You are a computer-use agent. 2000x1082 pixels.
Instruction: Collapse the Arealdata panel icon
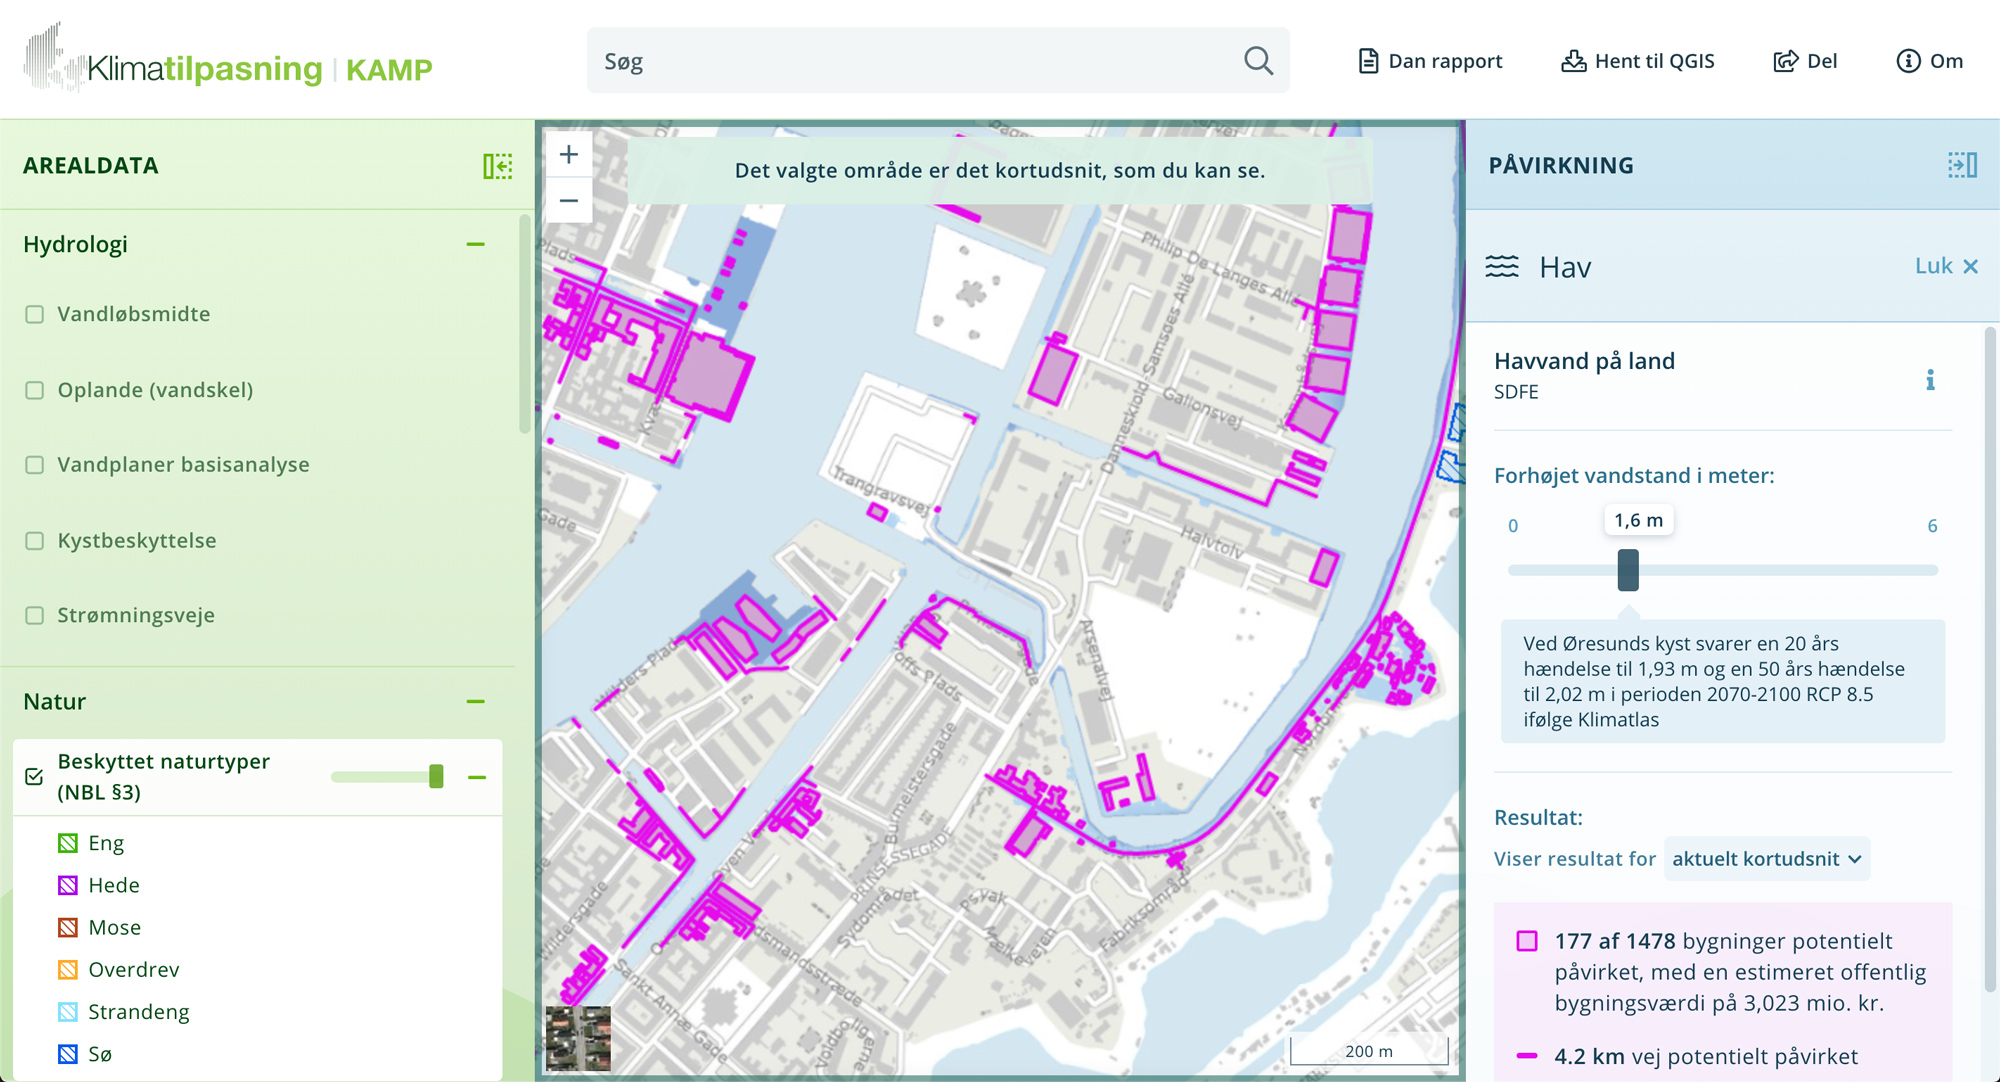pos(497,166)
